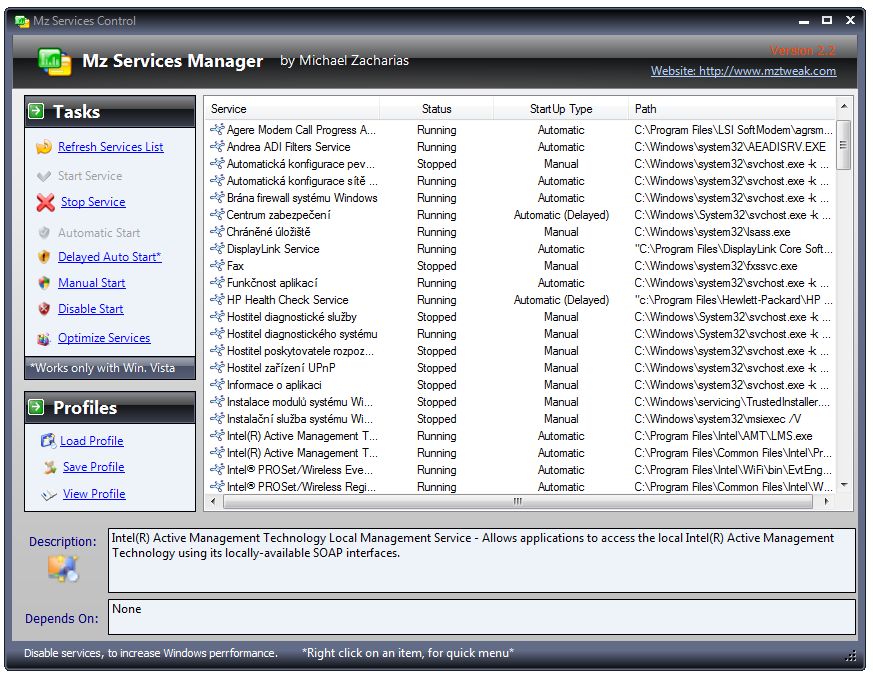Click the grayed Start Service checkmark icon
The image size is (873, 678).
coord(44,176)
